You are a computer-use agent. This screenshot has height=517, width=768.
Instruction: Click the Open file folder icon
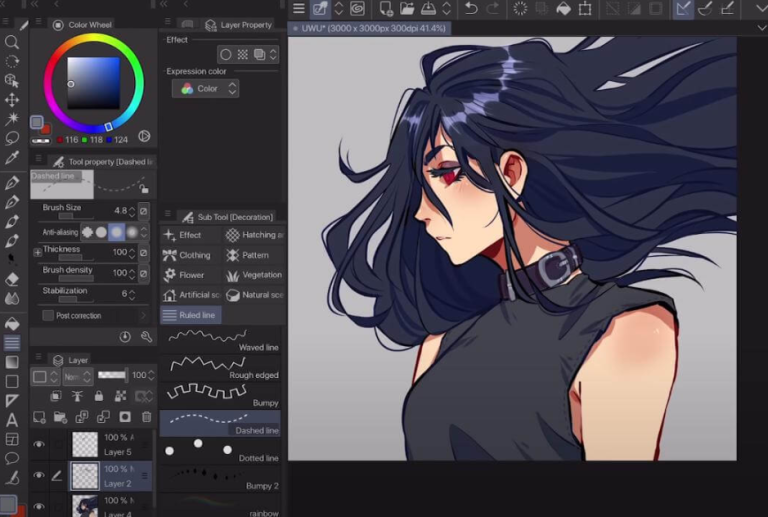(x=405, y=9)
